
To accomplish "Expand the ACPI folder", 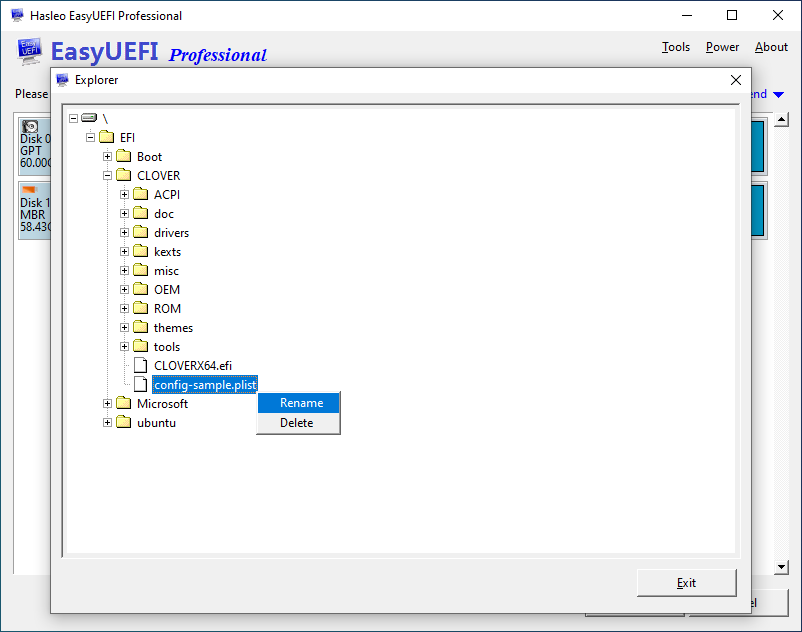I will point(124,194).
